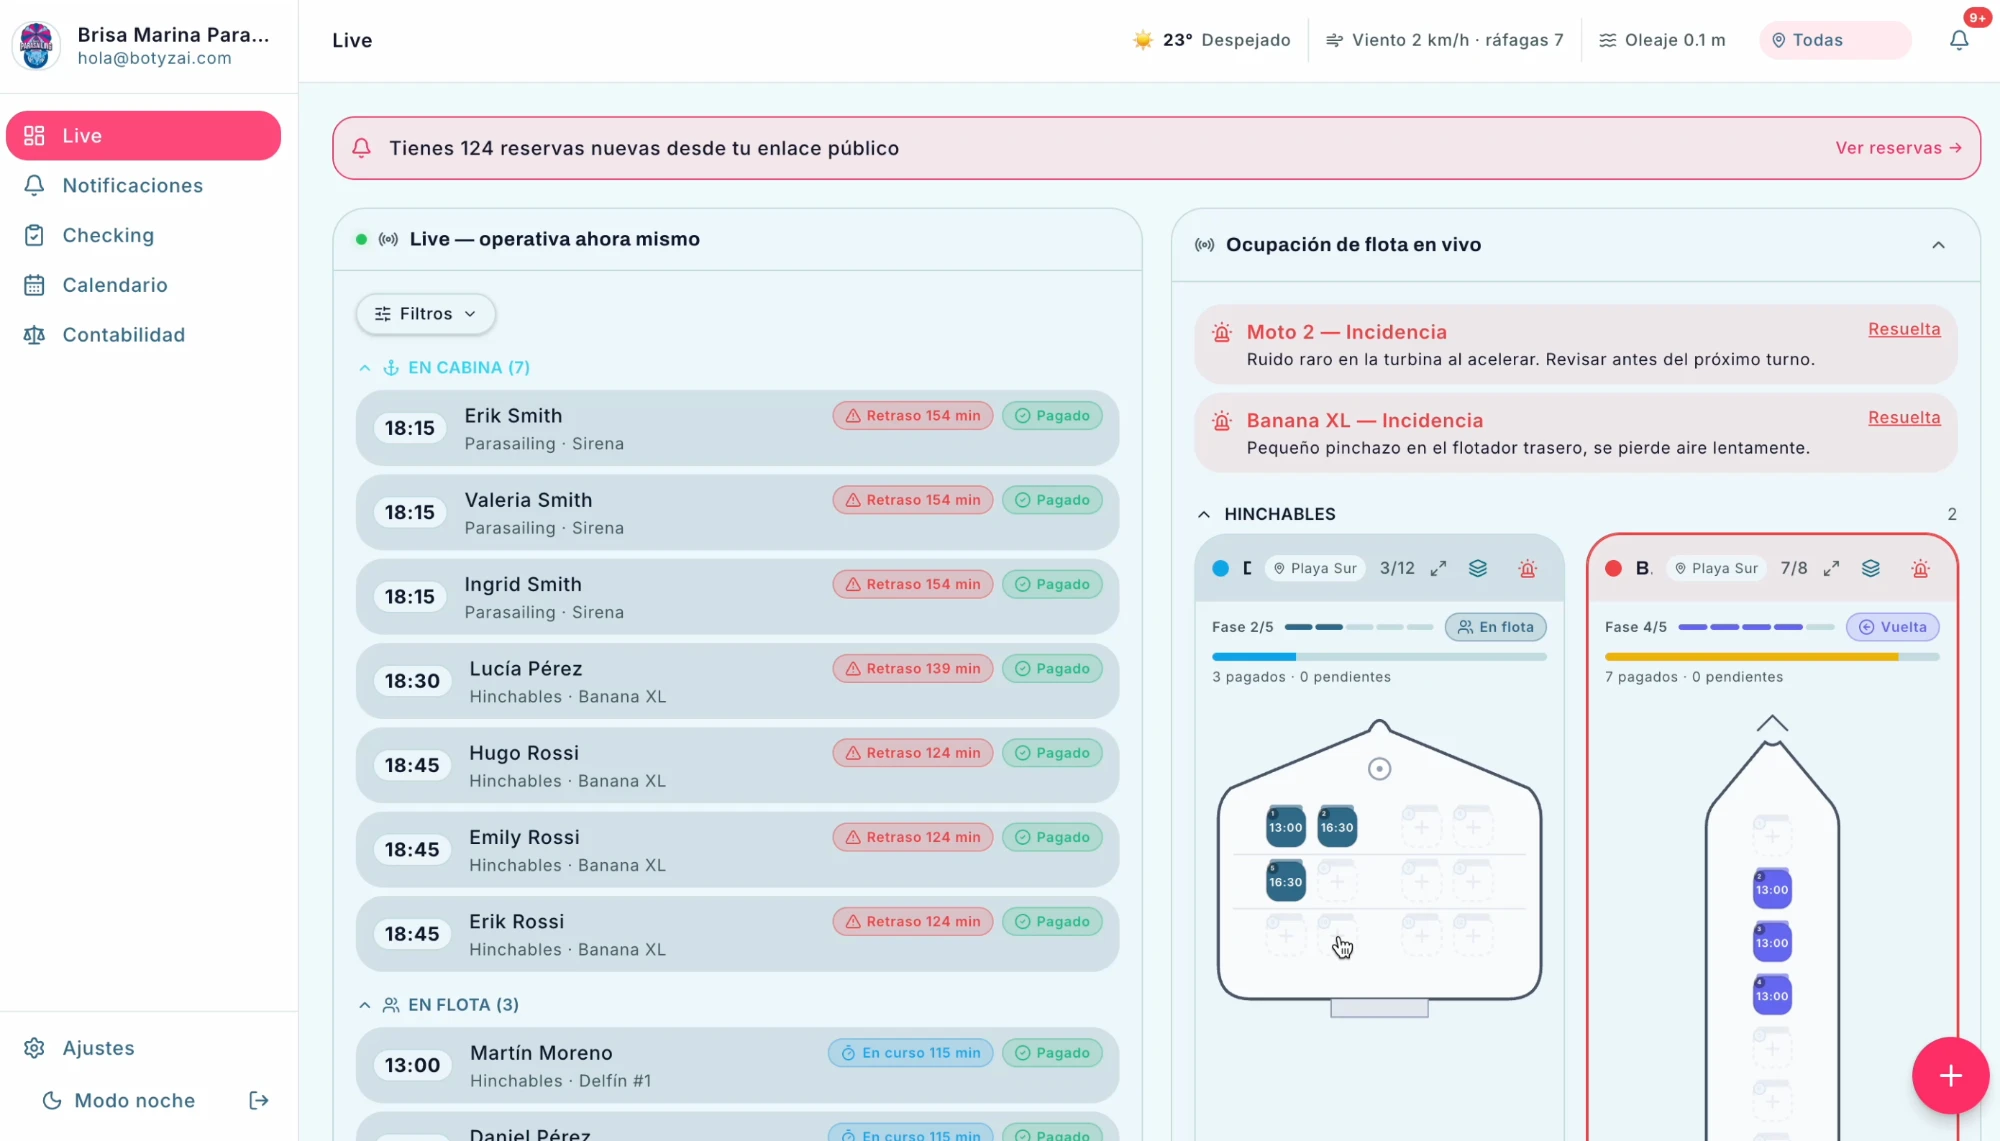Click the Fase 2/5 progress segments
This screenshot has width=2000, height=1141.
1358,627
